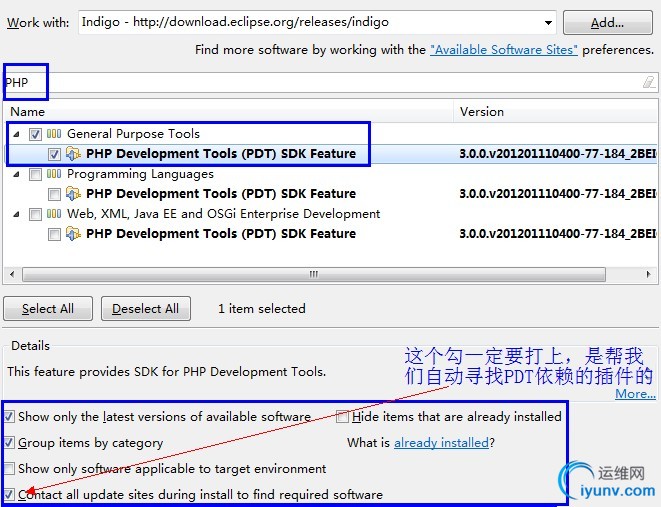Click the horizontal scrollbar left arrow

click(12, 274)
